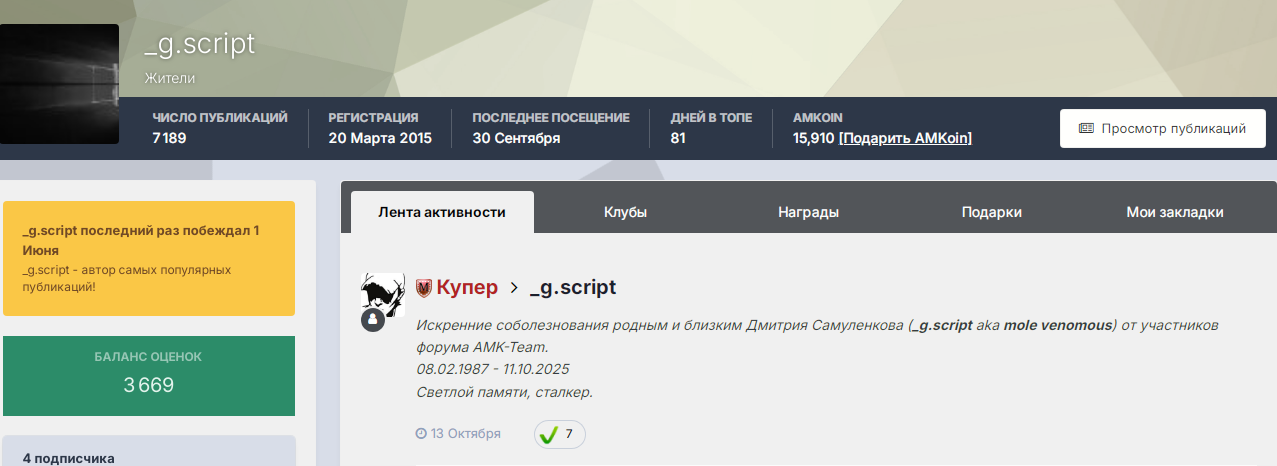The image size is (1277, 466).
Task: Switch to the Лента активности tab
Action: click(x=442, y=212)
